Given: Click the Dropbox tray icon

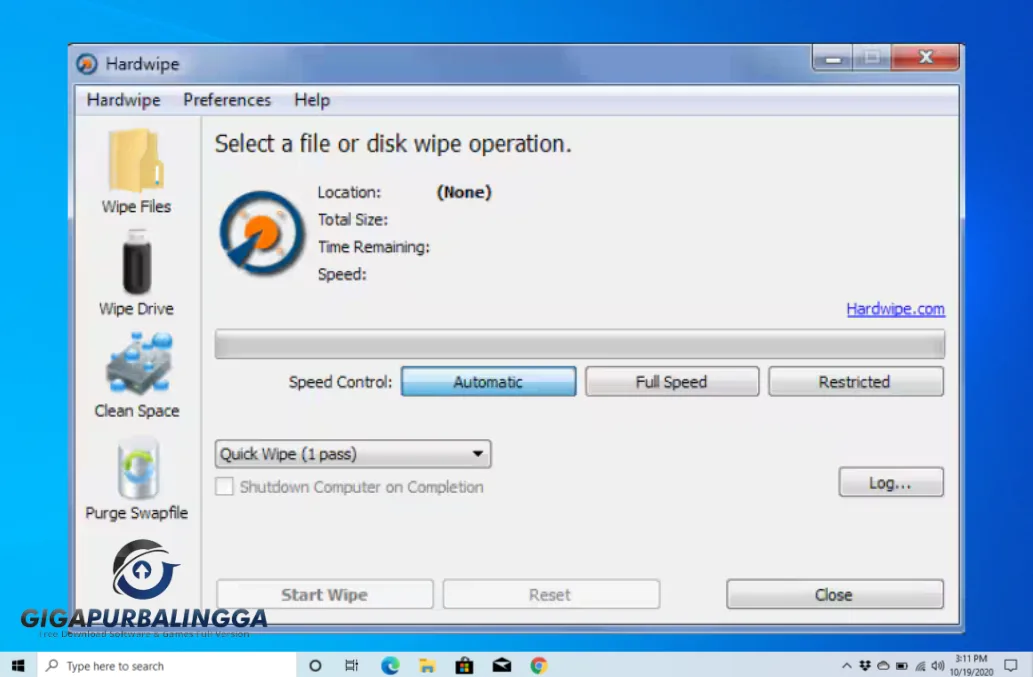Looking at the screenshot, I should pyautogui.click(x=865, y=666).
